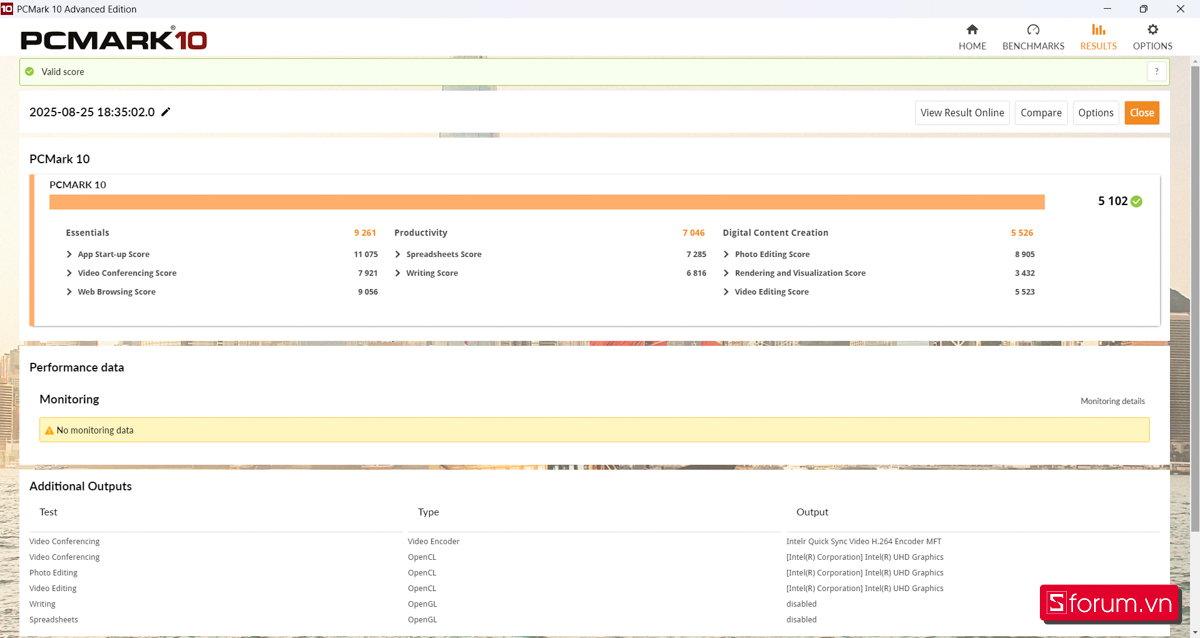Viewport: 1200px width, 638px height.
Task: Click the Video Conferencing value 7 921
Action: point(367,273)
